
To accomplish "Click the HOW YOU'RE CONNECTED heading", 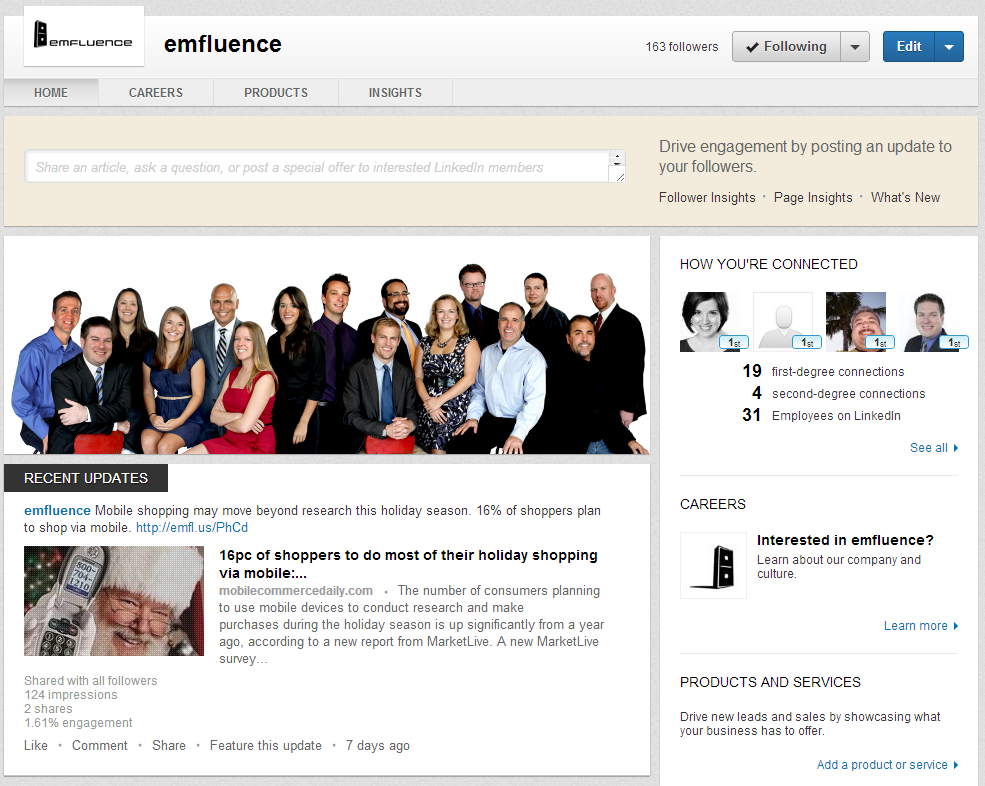I will 768,264.
